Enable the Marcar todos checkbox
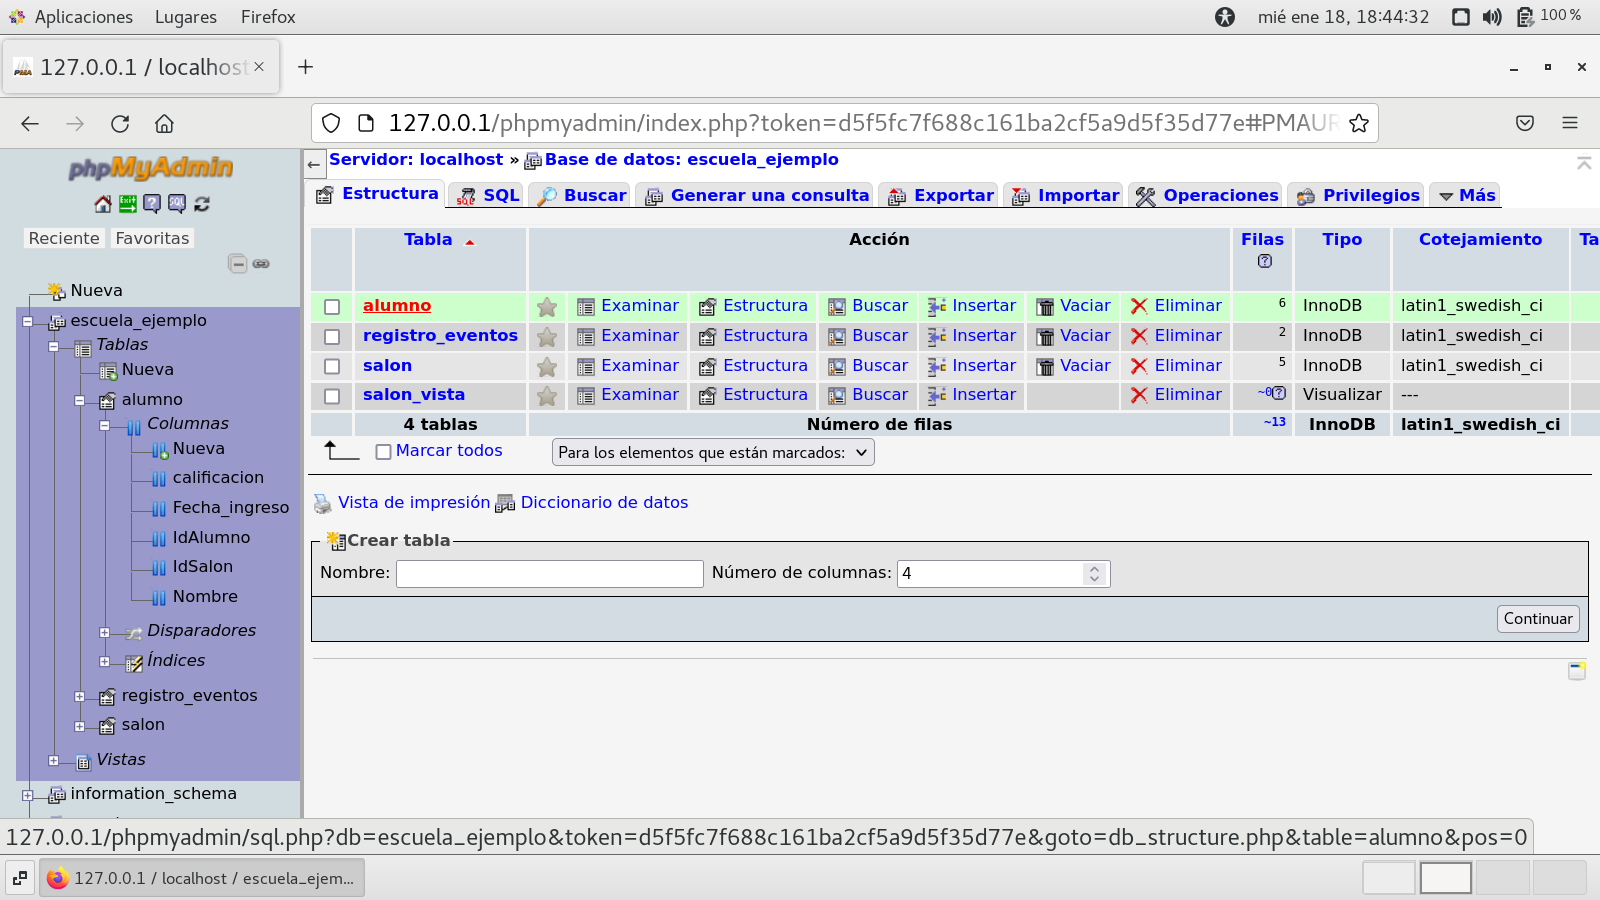Viewport: 1600px width, 900px height. [383, 452]
